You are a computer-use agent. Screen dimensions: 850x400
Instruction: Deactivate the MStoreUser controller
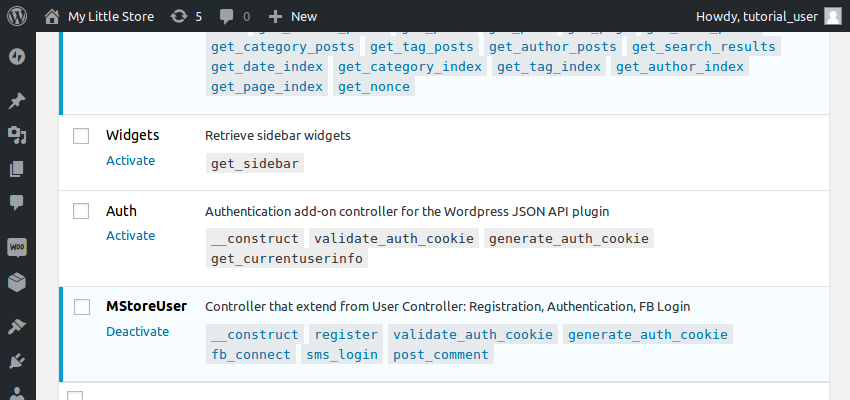[x=138, y=331]
